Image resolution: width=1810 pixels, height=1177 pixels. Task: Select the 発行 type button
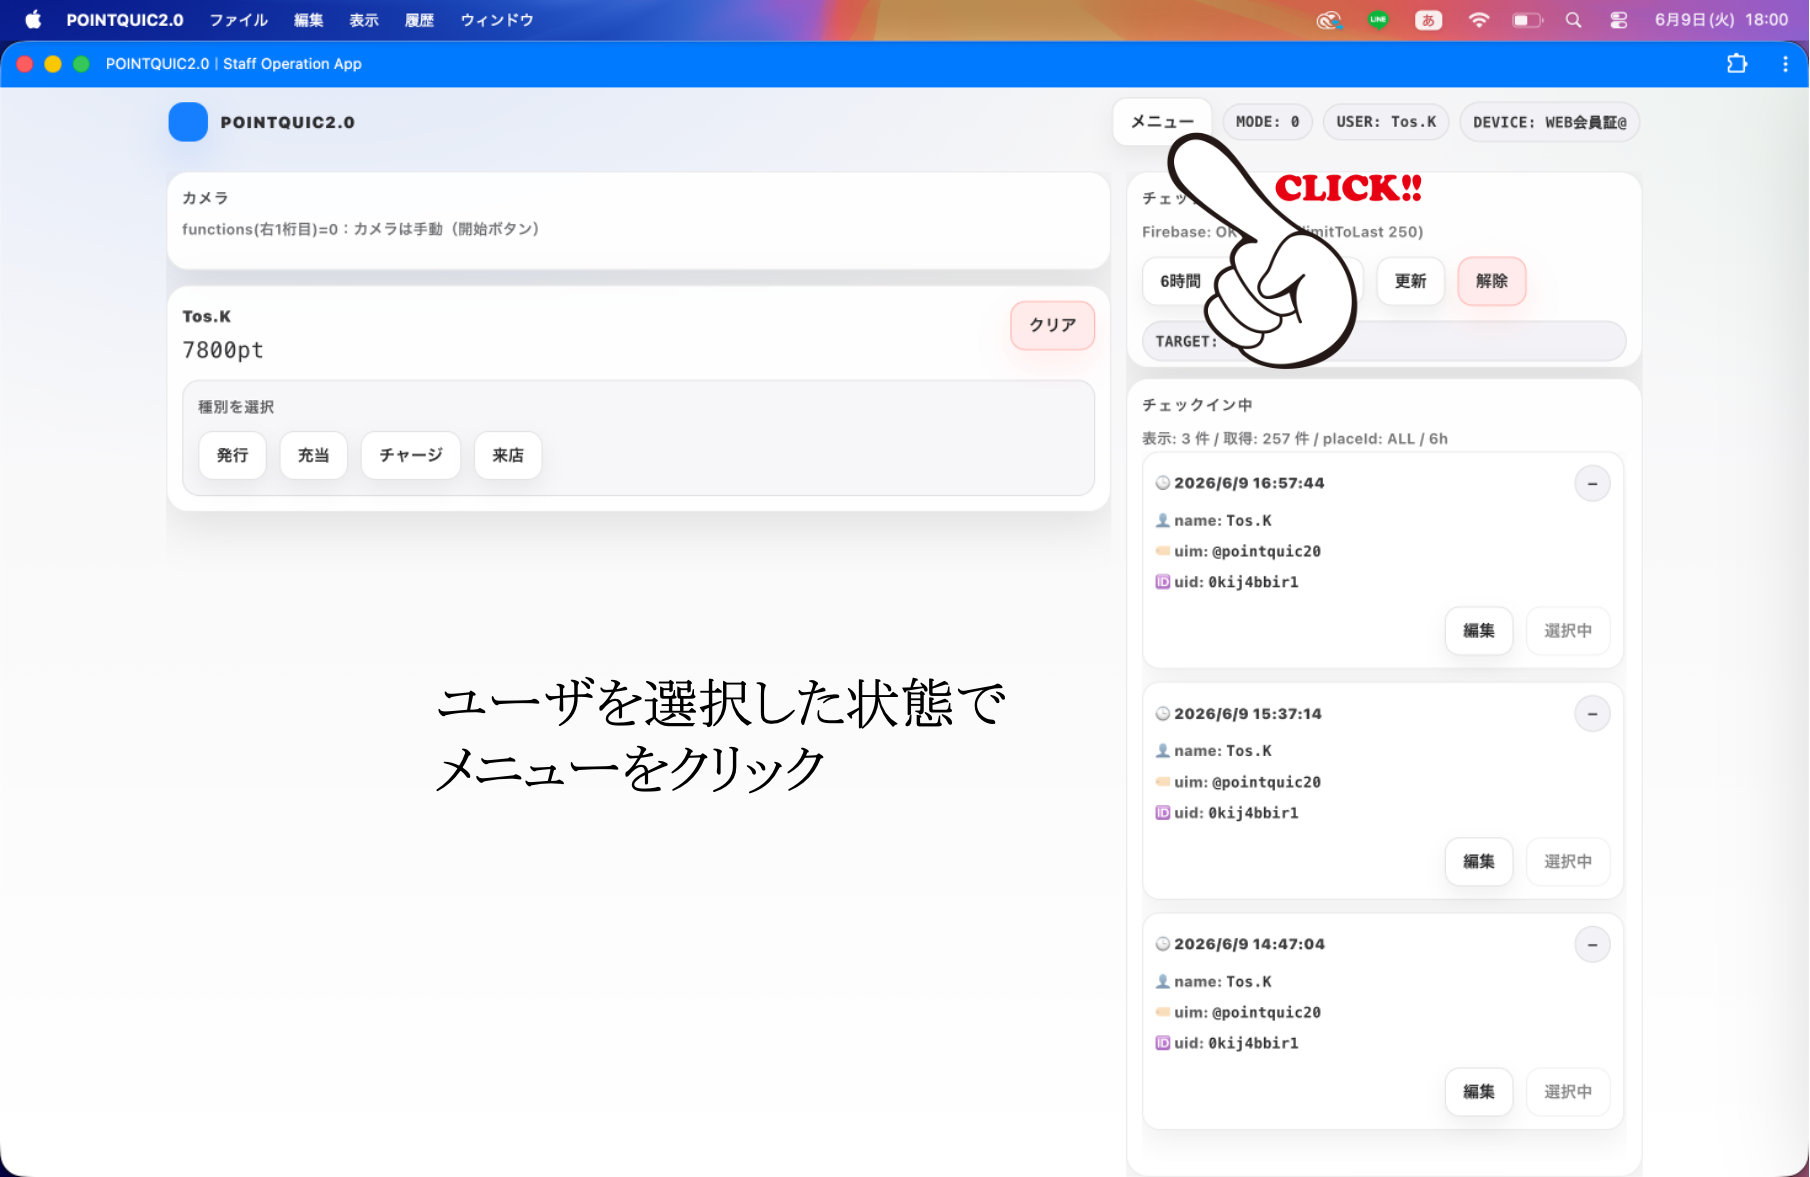[x=232, y=455]
